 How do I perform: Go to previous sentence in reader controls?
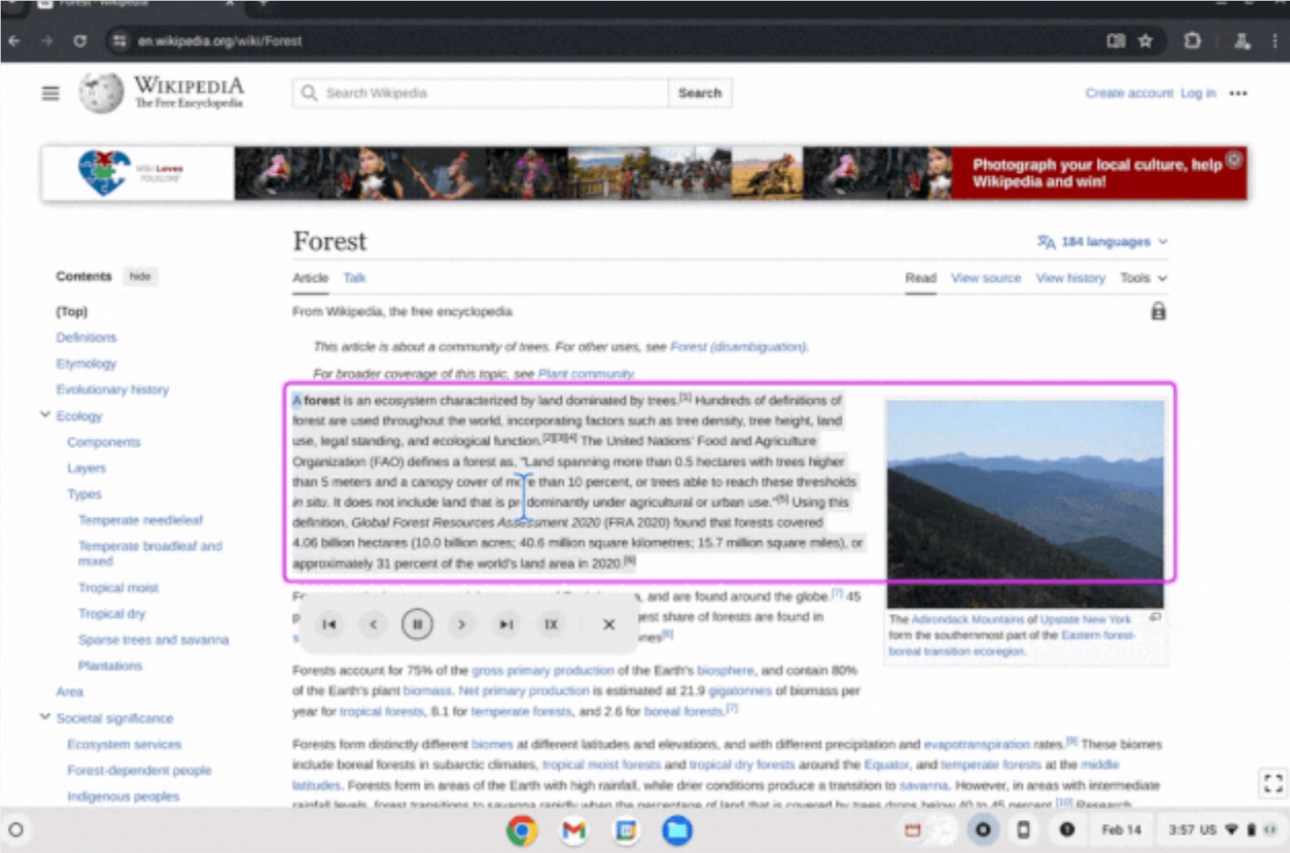tap(373, 624)
